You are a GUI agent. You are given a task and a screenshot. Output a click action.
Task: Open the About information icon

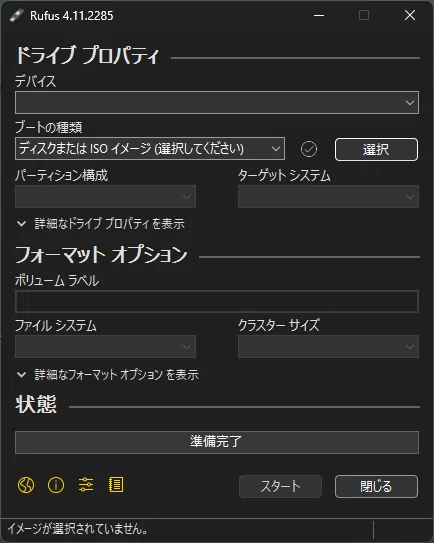56,485
